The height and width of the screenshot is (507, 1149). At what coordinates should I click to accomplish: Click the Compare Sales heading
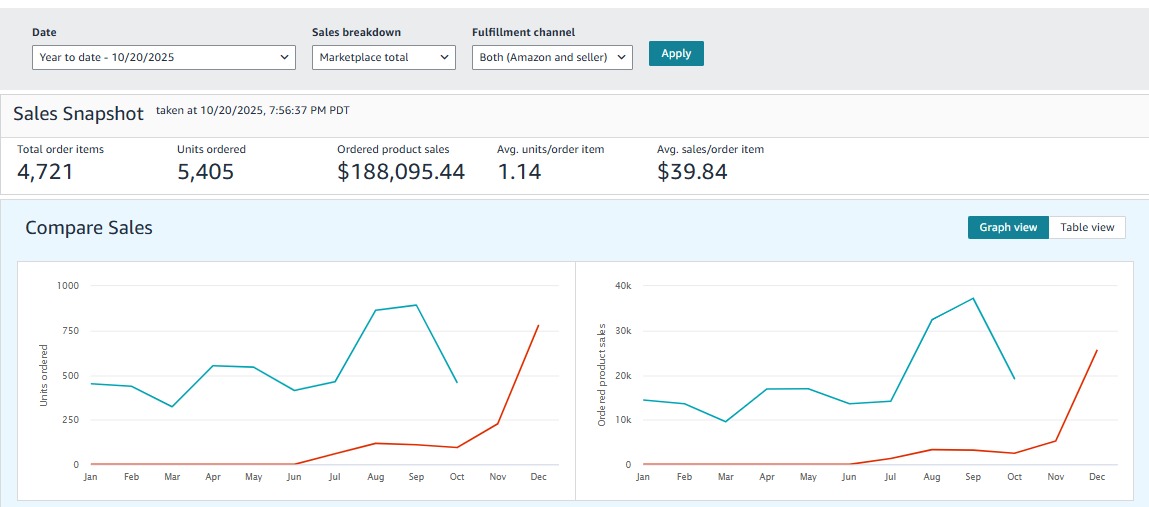[89, 228]
